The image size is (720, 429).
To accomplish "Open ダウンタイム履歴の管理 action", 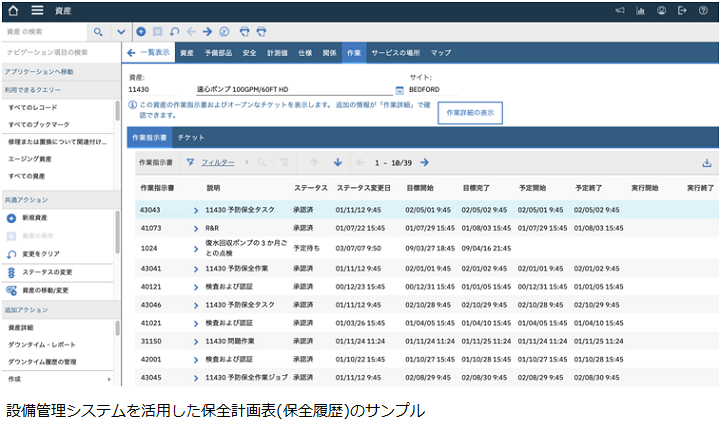I will [x=42, y=362].
